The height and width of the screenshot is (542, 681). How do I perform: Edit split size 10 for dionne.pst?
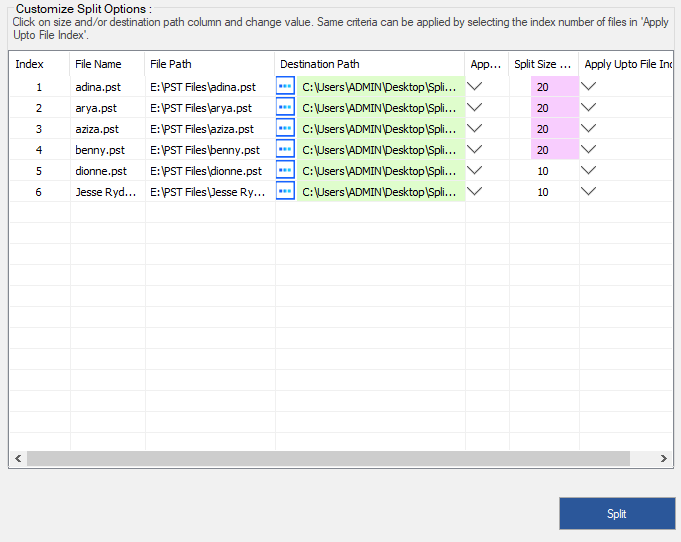(544, 171)
